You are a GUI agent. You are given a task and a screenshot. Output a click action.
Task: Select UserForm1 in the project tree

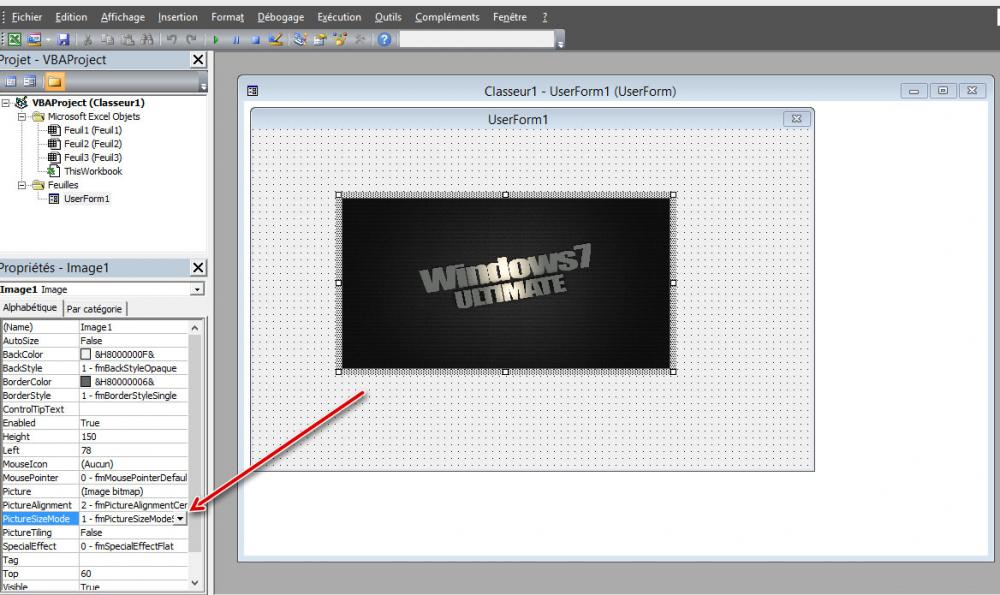pos(87,199)
